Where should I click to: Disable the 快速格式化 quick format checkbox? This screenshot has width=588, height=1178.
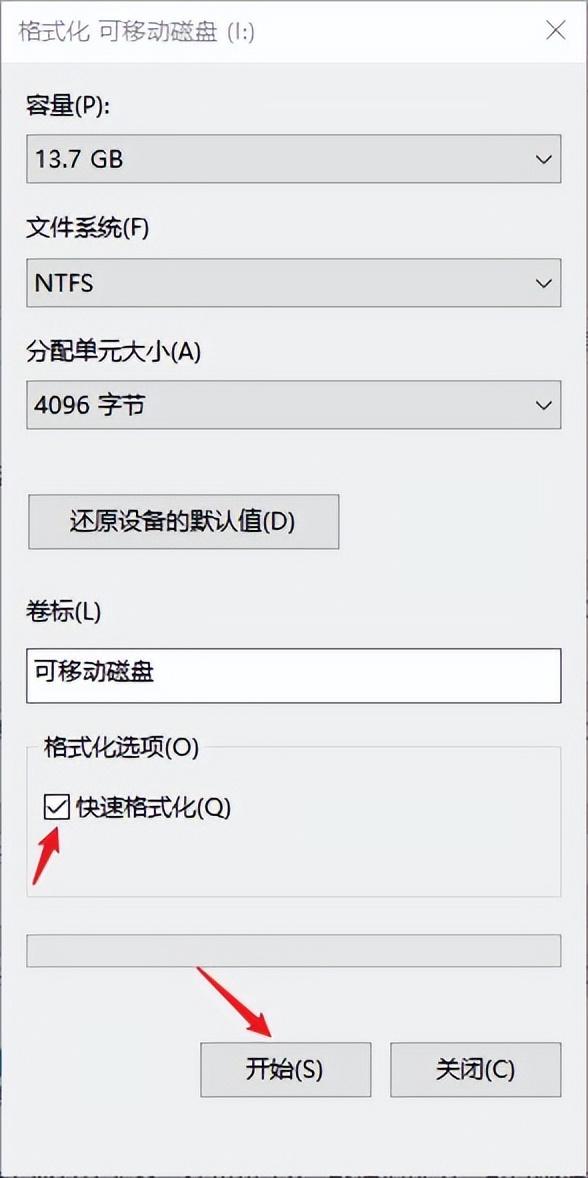(x=55, y=808)
